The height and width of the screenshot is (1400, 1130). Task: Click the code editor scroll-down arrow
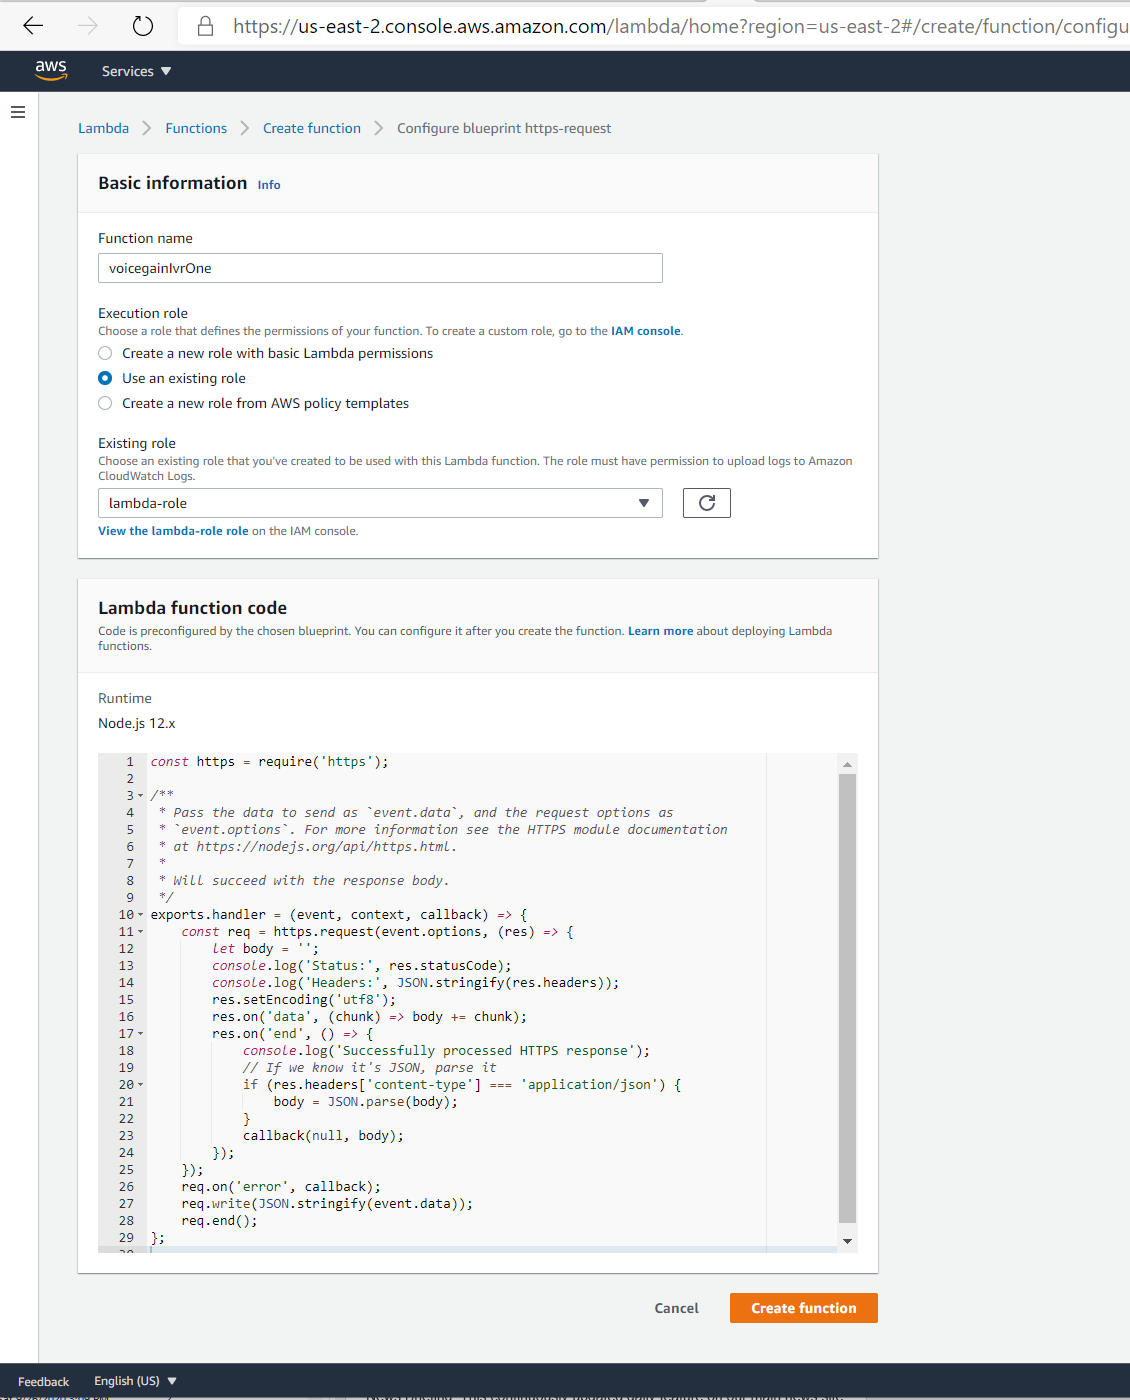[847, 1241]
